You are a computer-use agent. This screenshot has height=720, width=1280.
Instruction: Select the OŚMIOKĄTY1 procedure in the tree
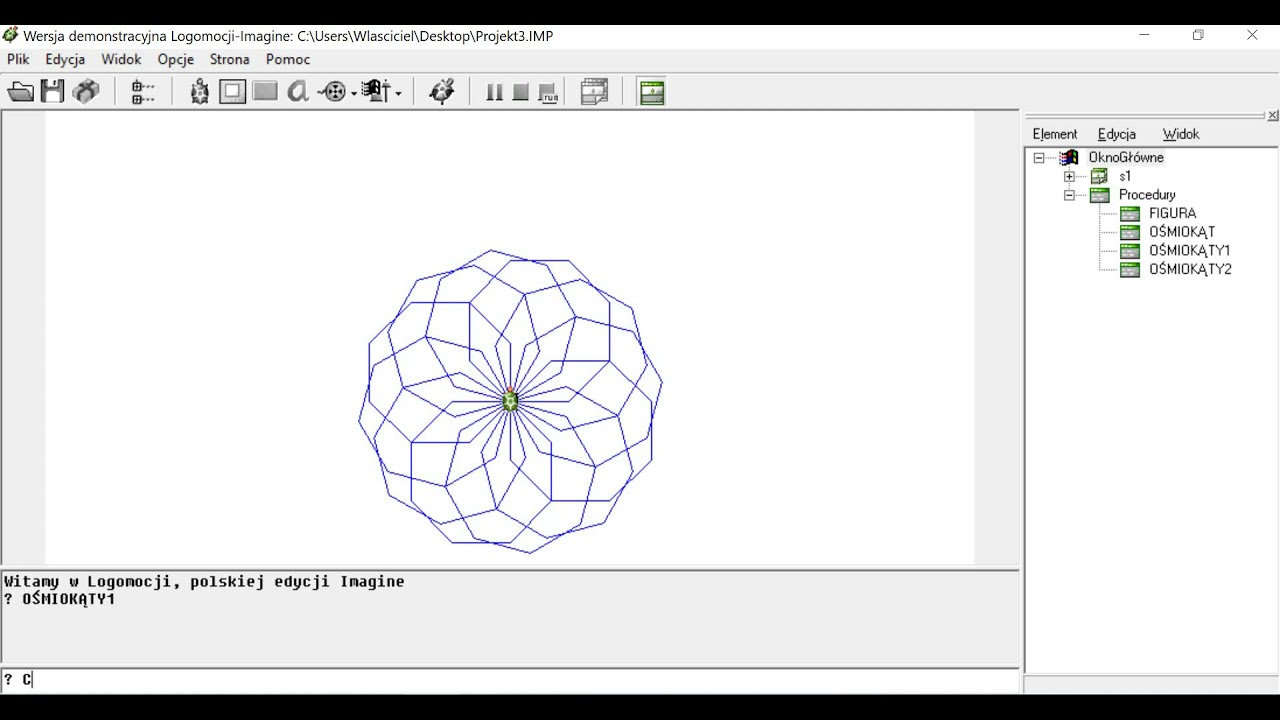(1190, 250)
